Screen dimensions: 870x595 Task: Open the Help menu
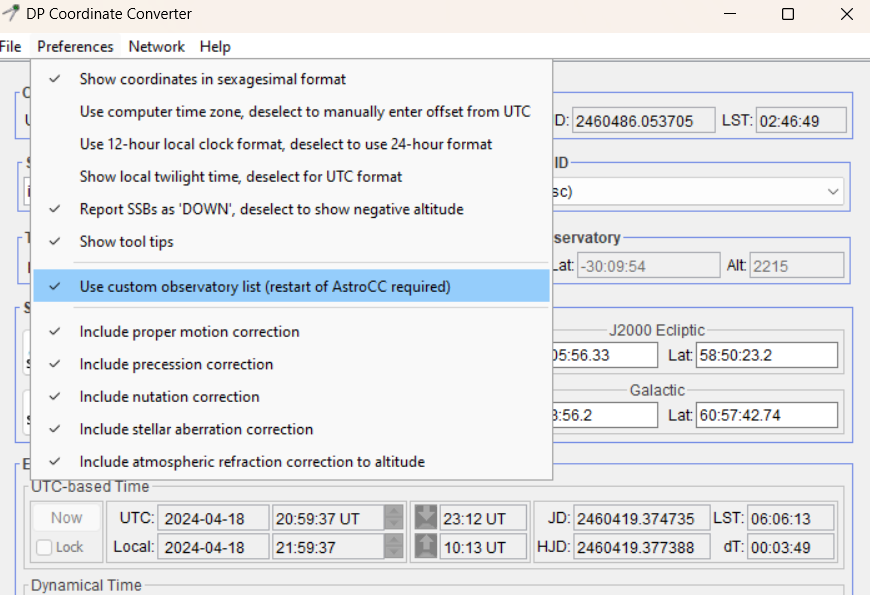tap(215, 47)
